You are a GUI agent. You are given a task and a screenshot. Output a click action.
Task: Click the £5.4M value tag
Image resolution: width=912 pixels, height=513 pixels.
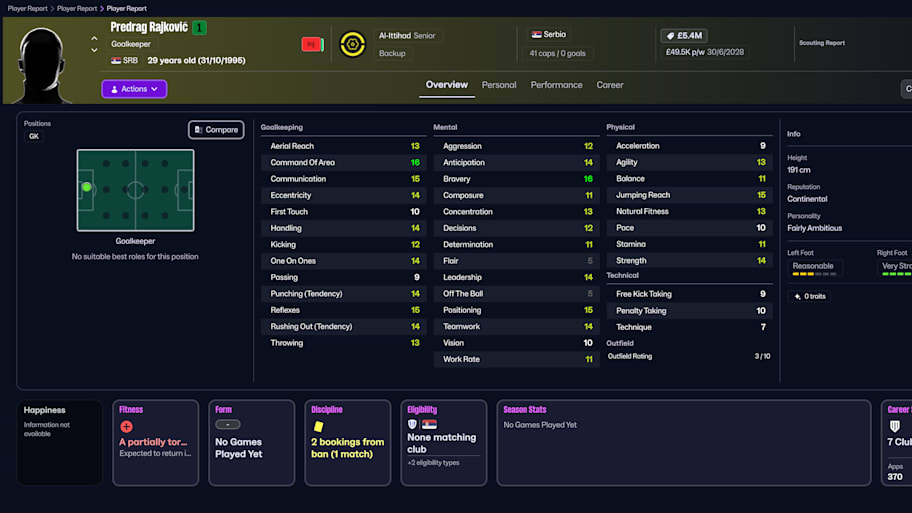684,35
